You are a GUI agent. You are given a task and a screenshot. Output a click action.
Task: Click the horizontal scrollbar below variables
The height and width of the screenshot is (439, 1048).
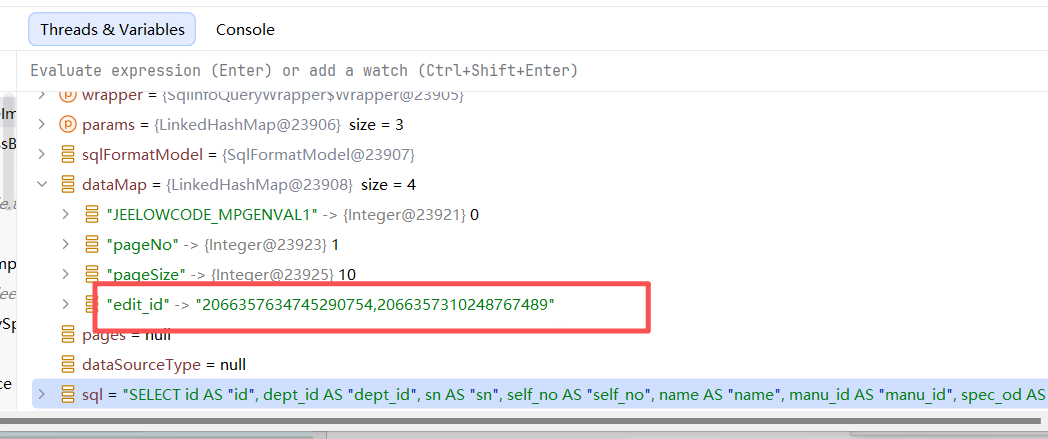pyautogui.click(x=521, y=421)
